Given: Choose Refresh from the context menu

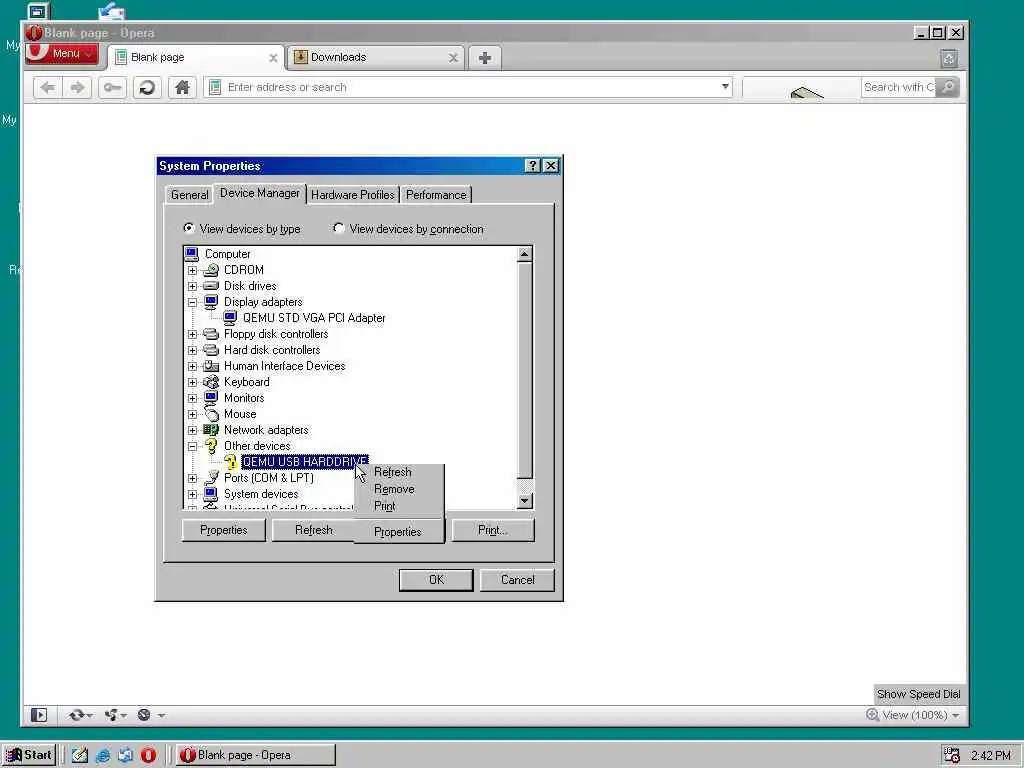Looking at the screenshot, I should tap(400, 472).
